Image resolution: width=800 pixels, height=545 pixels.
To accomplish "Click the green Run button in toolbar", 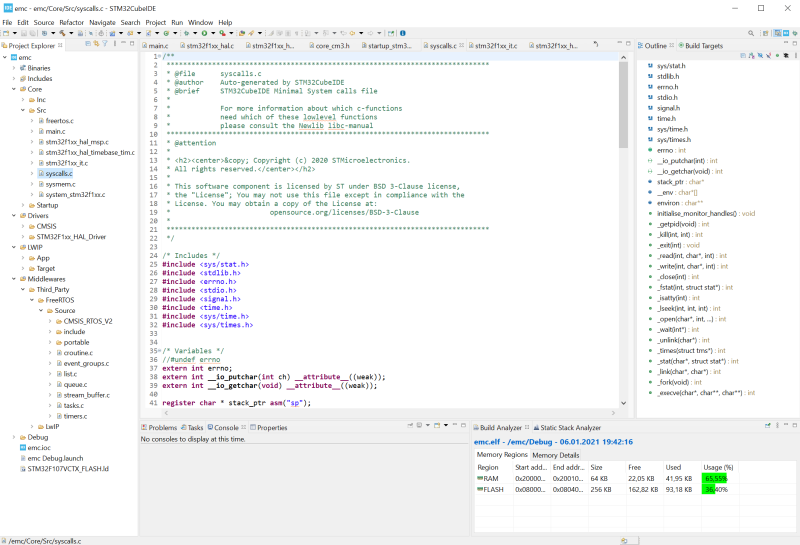I will 204,33.
